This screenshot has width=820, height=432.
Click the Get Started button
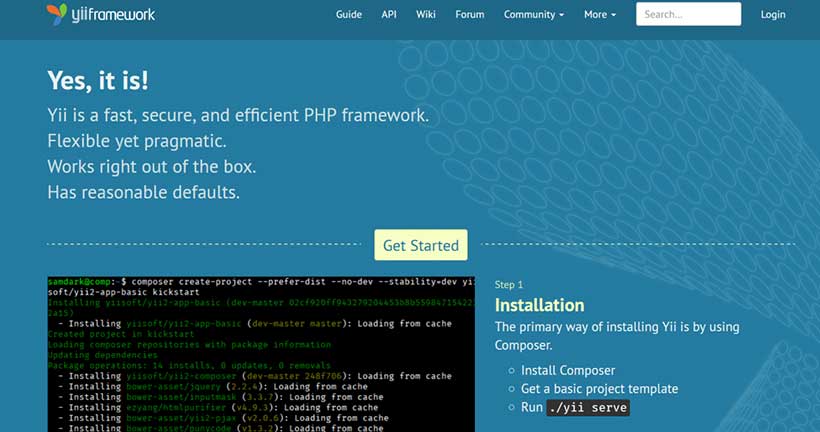[421, 245]
